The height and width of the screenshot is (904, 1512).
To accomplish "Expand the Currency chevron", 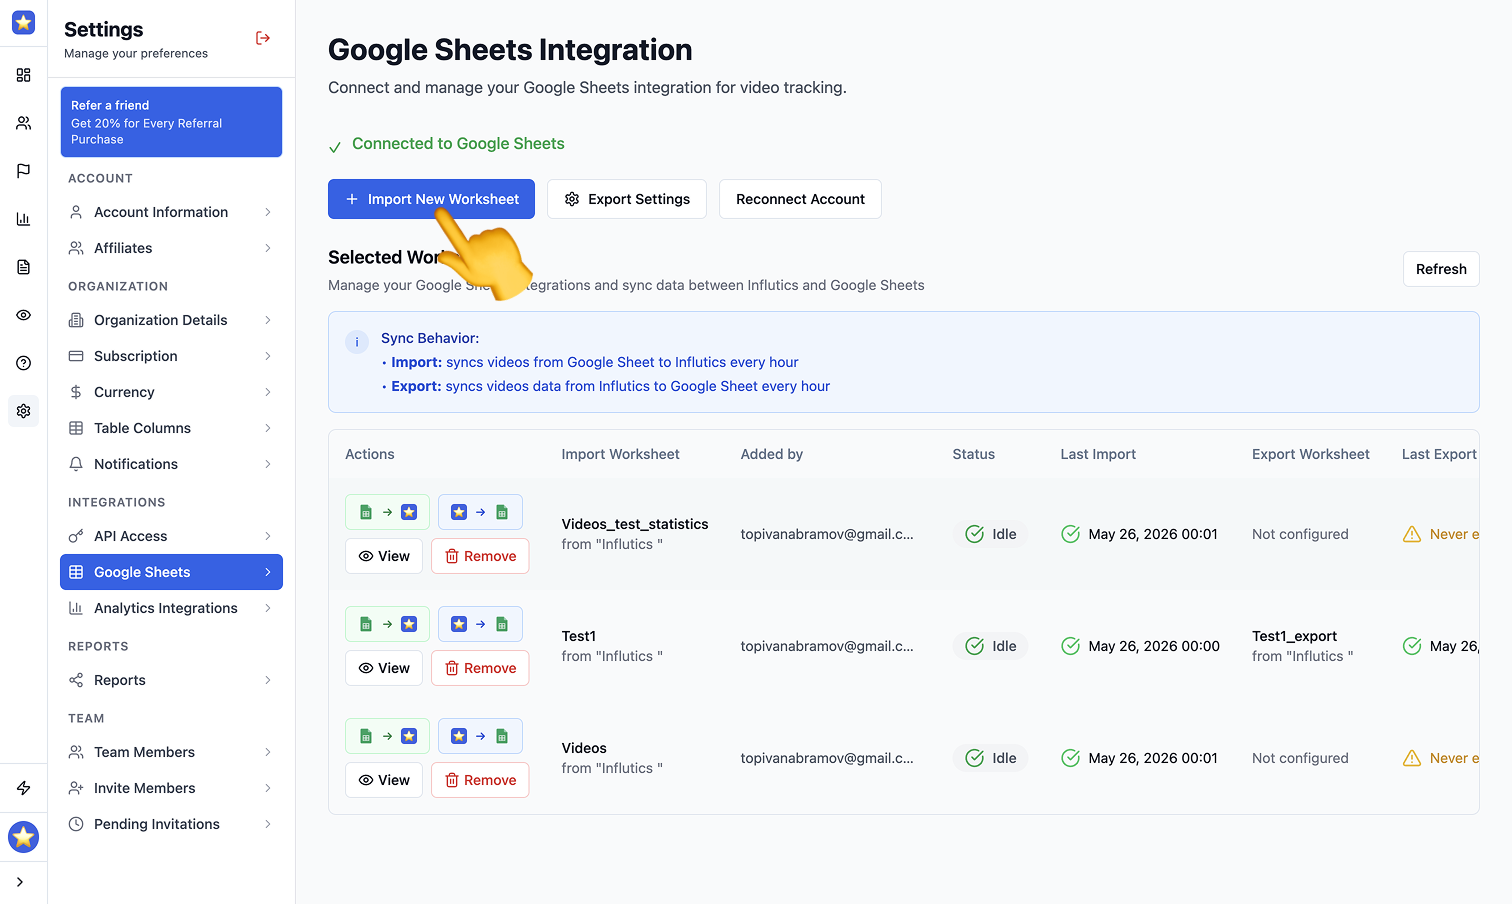I will pos(268,392).
